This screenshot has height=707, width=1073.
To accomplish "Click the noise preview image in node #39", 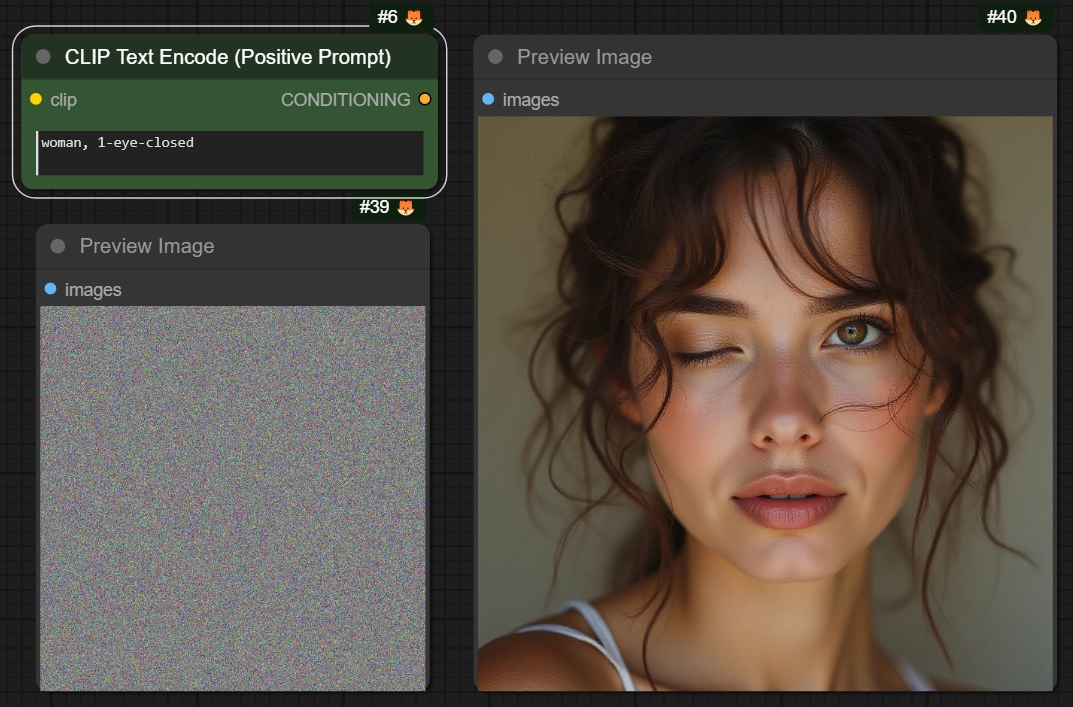I will pos(232,495).
